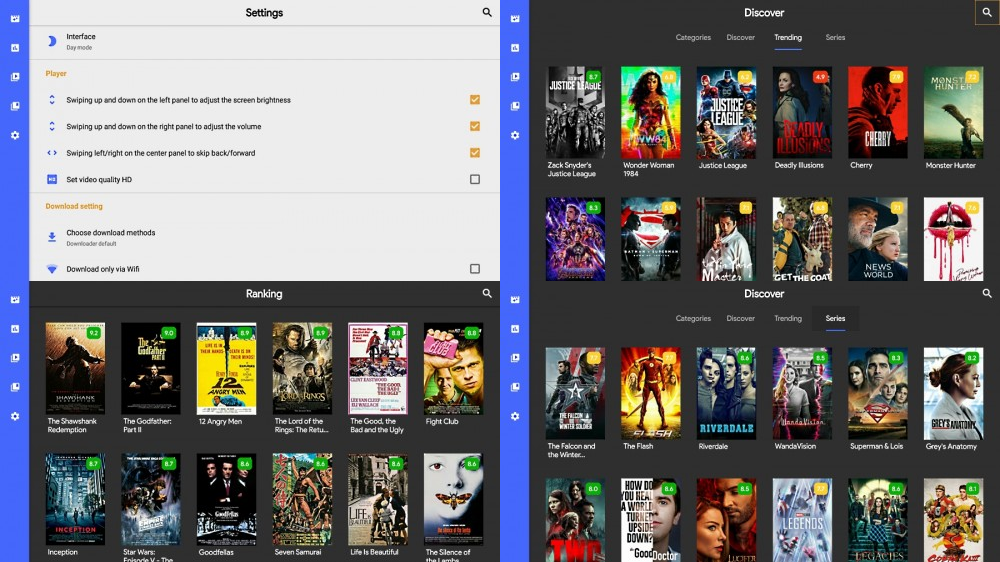Screen dimensions: 1000x562
Task: Open the News of the World poster
Action: pos(878,239)
